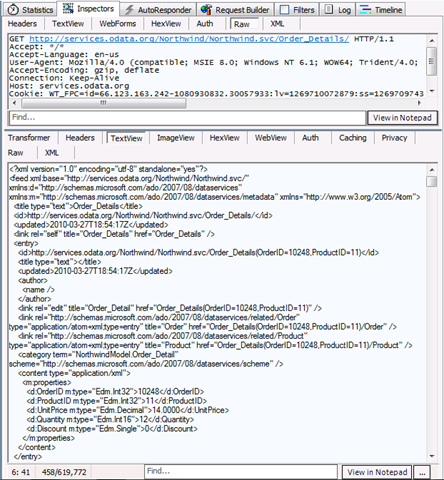Open AutoResponder via lightning bolt icon
Screen dimensions: 444x480
pos(129,10)
